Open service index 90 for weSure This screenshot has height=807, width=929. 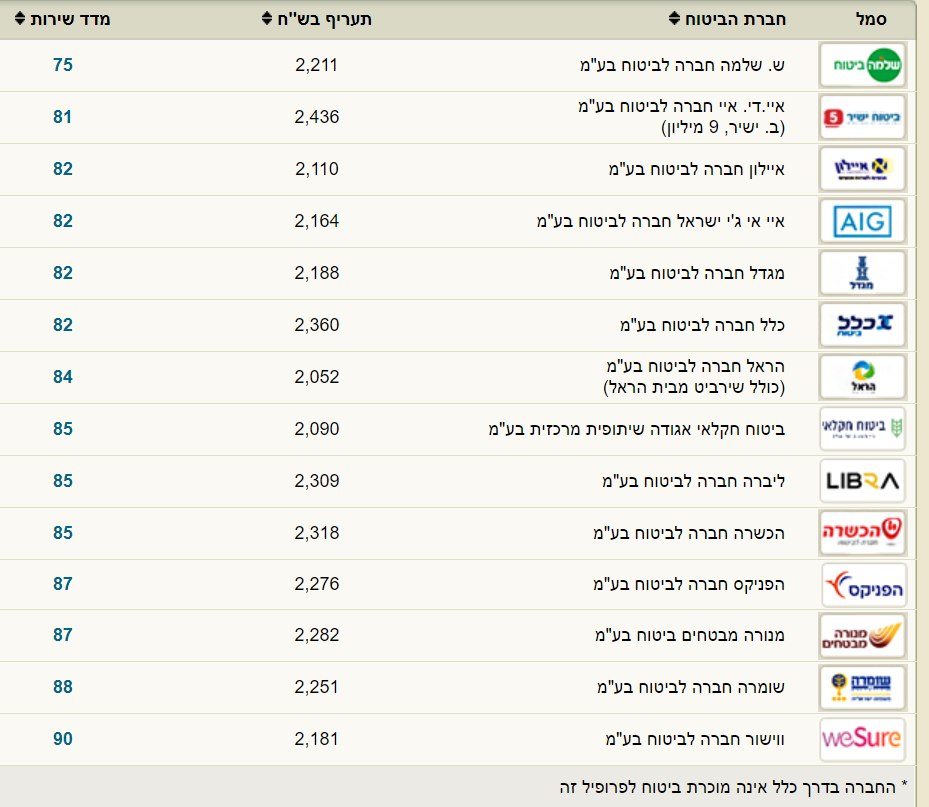pyautogui.click(x=63, y=739)
